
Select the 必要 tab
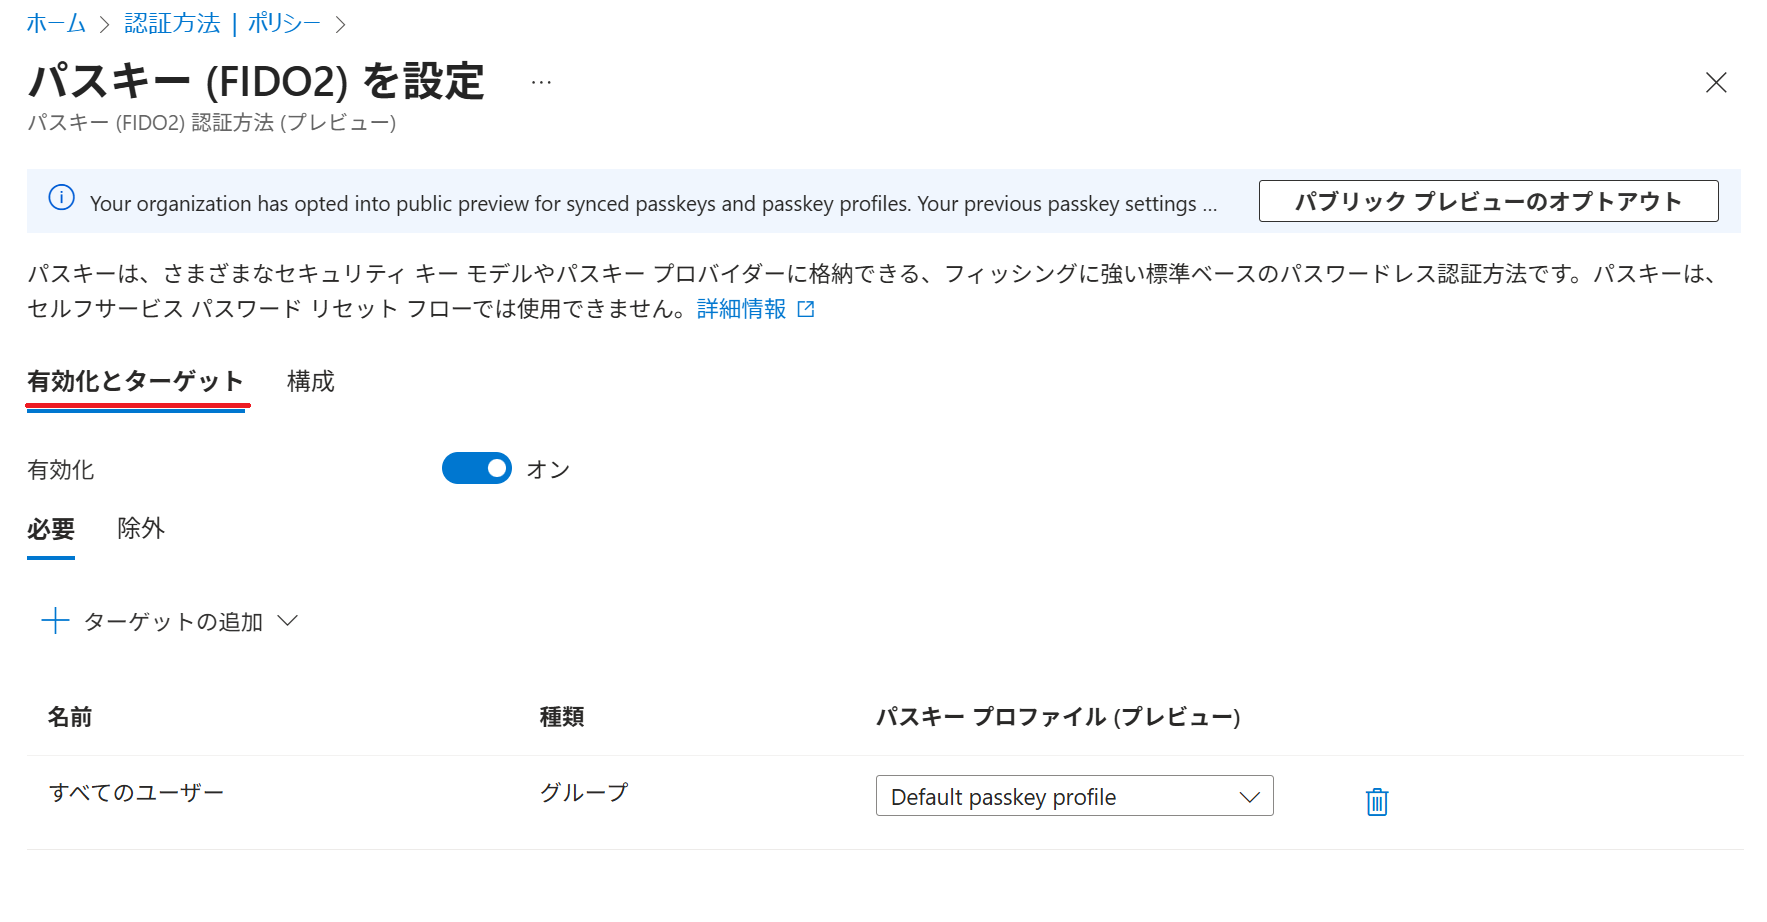pos(51,528)
